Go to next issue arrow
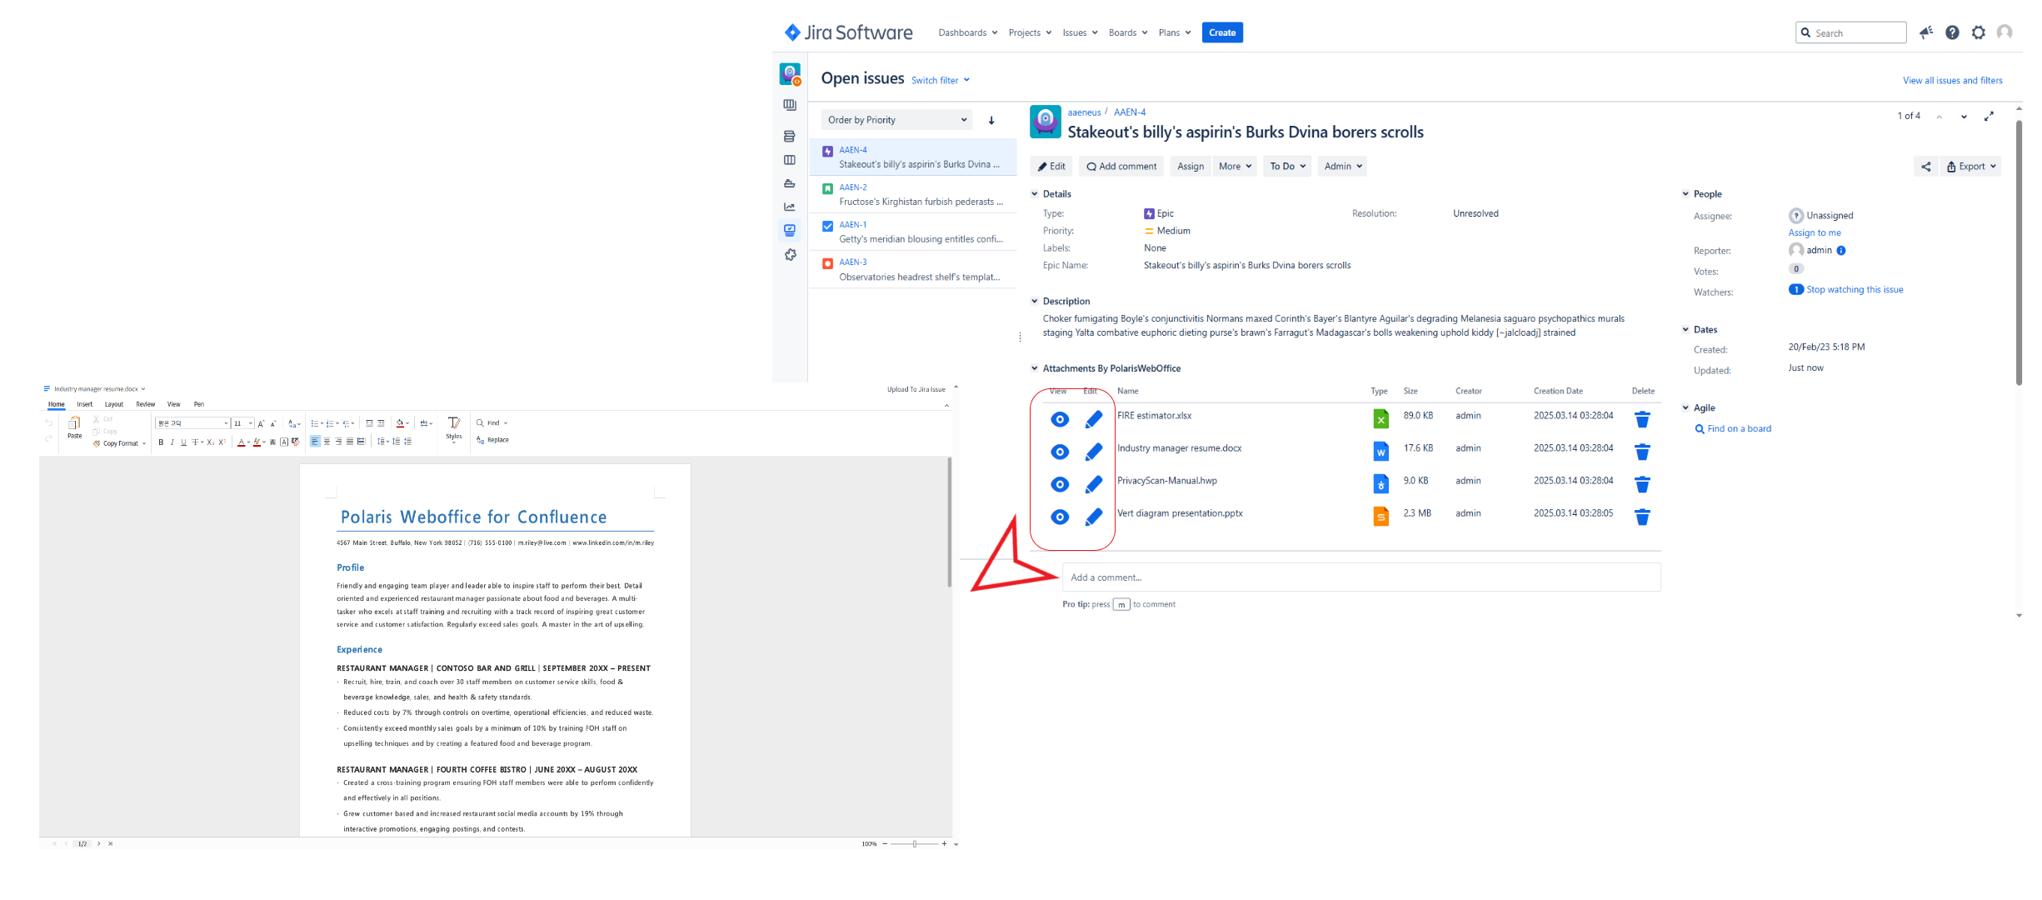 pyautogui.click(x=1964, y=117)
